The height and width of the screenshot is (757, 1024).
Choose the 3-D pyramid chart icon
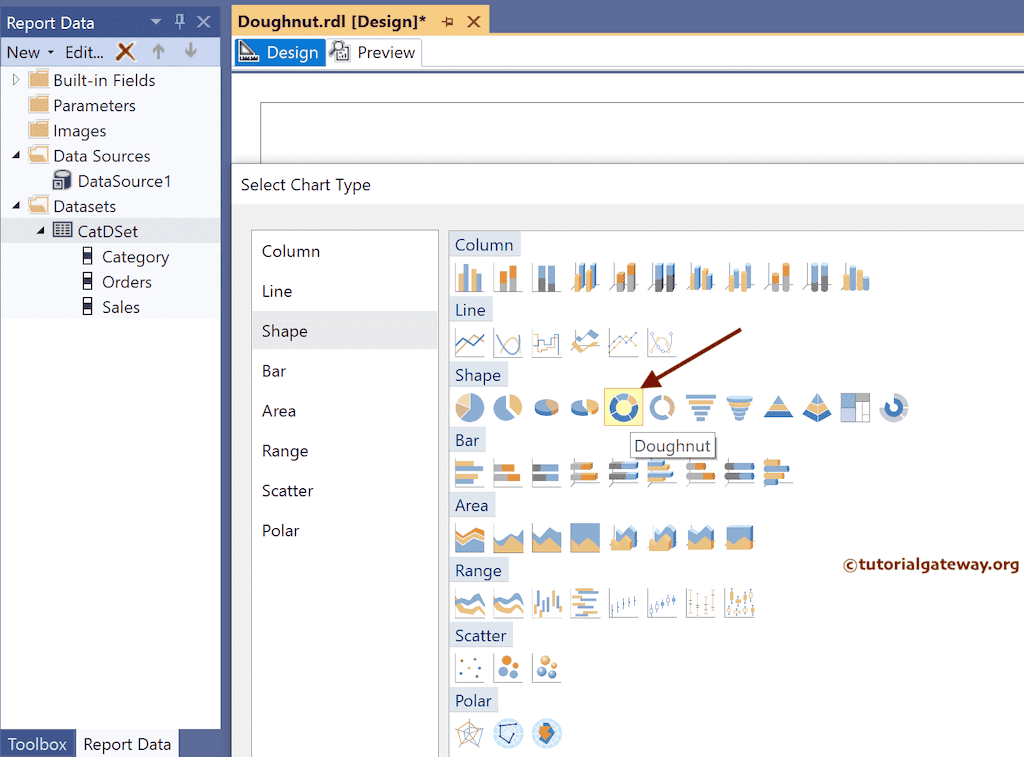tap(816, 408)
